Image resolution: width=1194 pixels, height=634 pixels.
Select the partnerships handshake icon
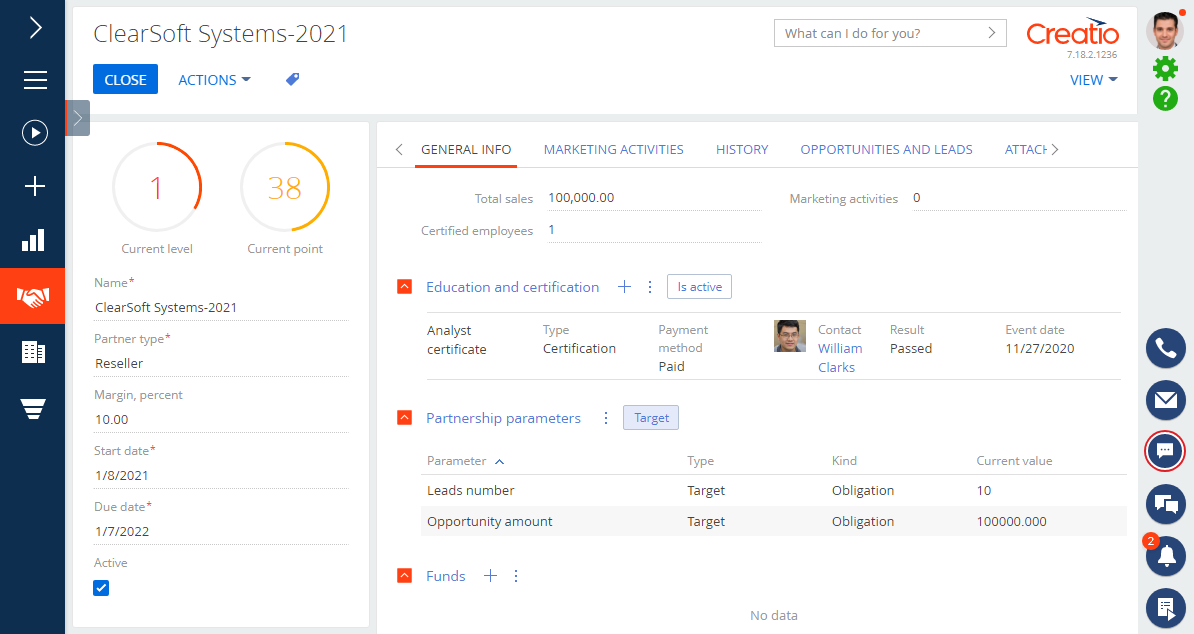(33, 296)
